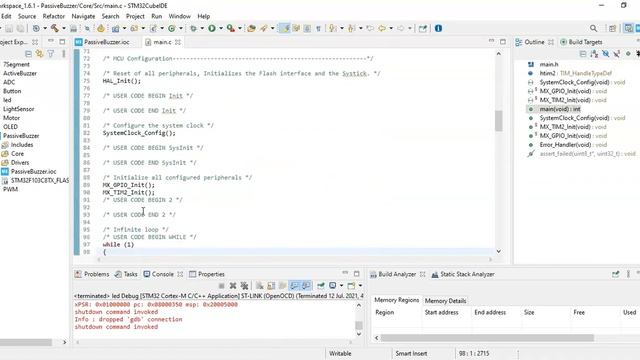Close the Console view tab X
Screen dimensions: 640x360
[180, 274]
